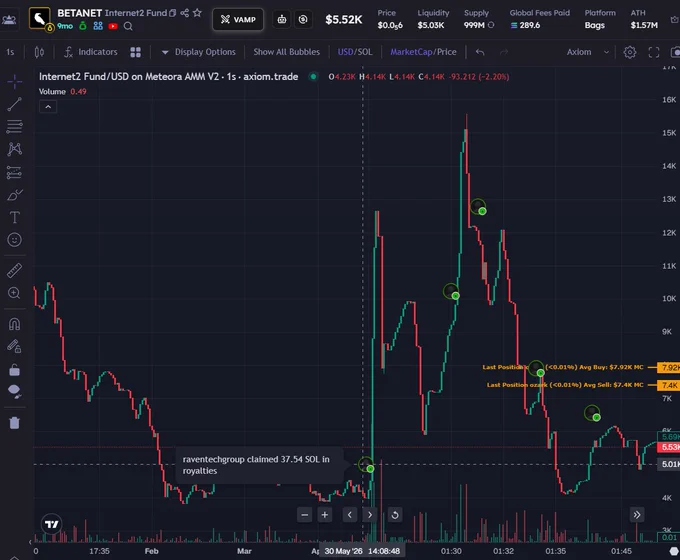Click the trade bubble near 13K
Screen dimensions: 680x560
point(478,207)
